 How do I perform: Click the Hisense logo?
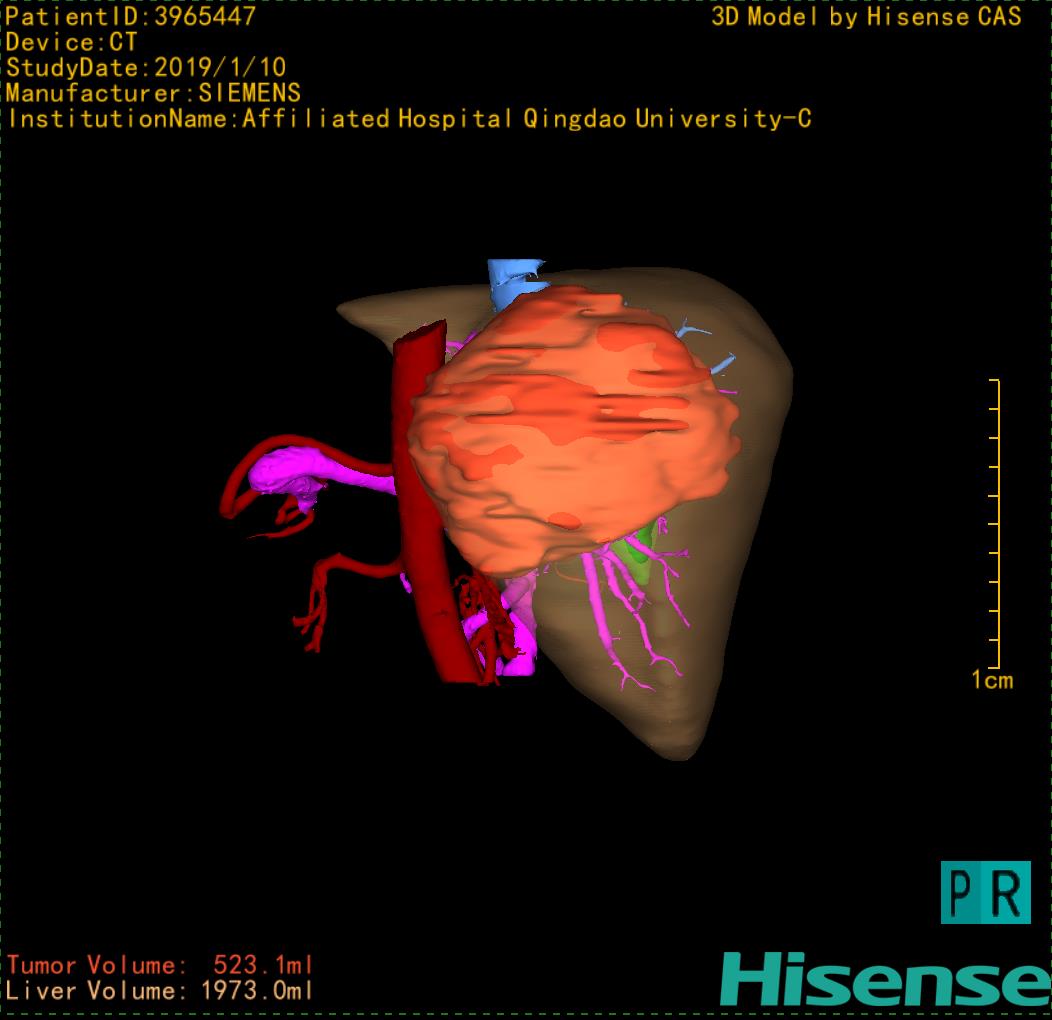point(885,979)
